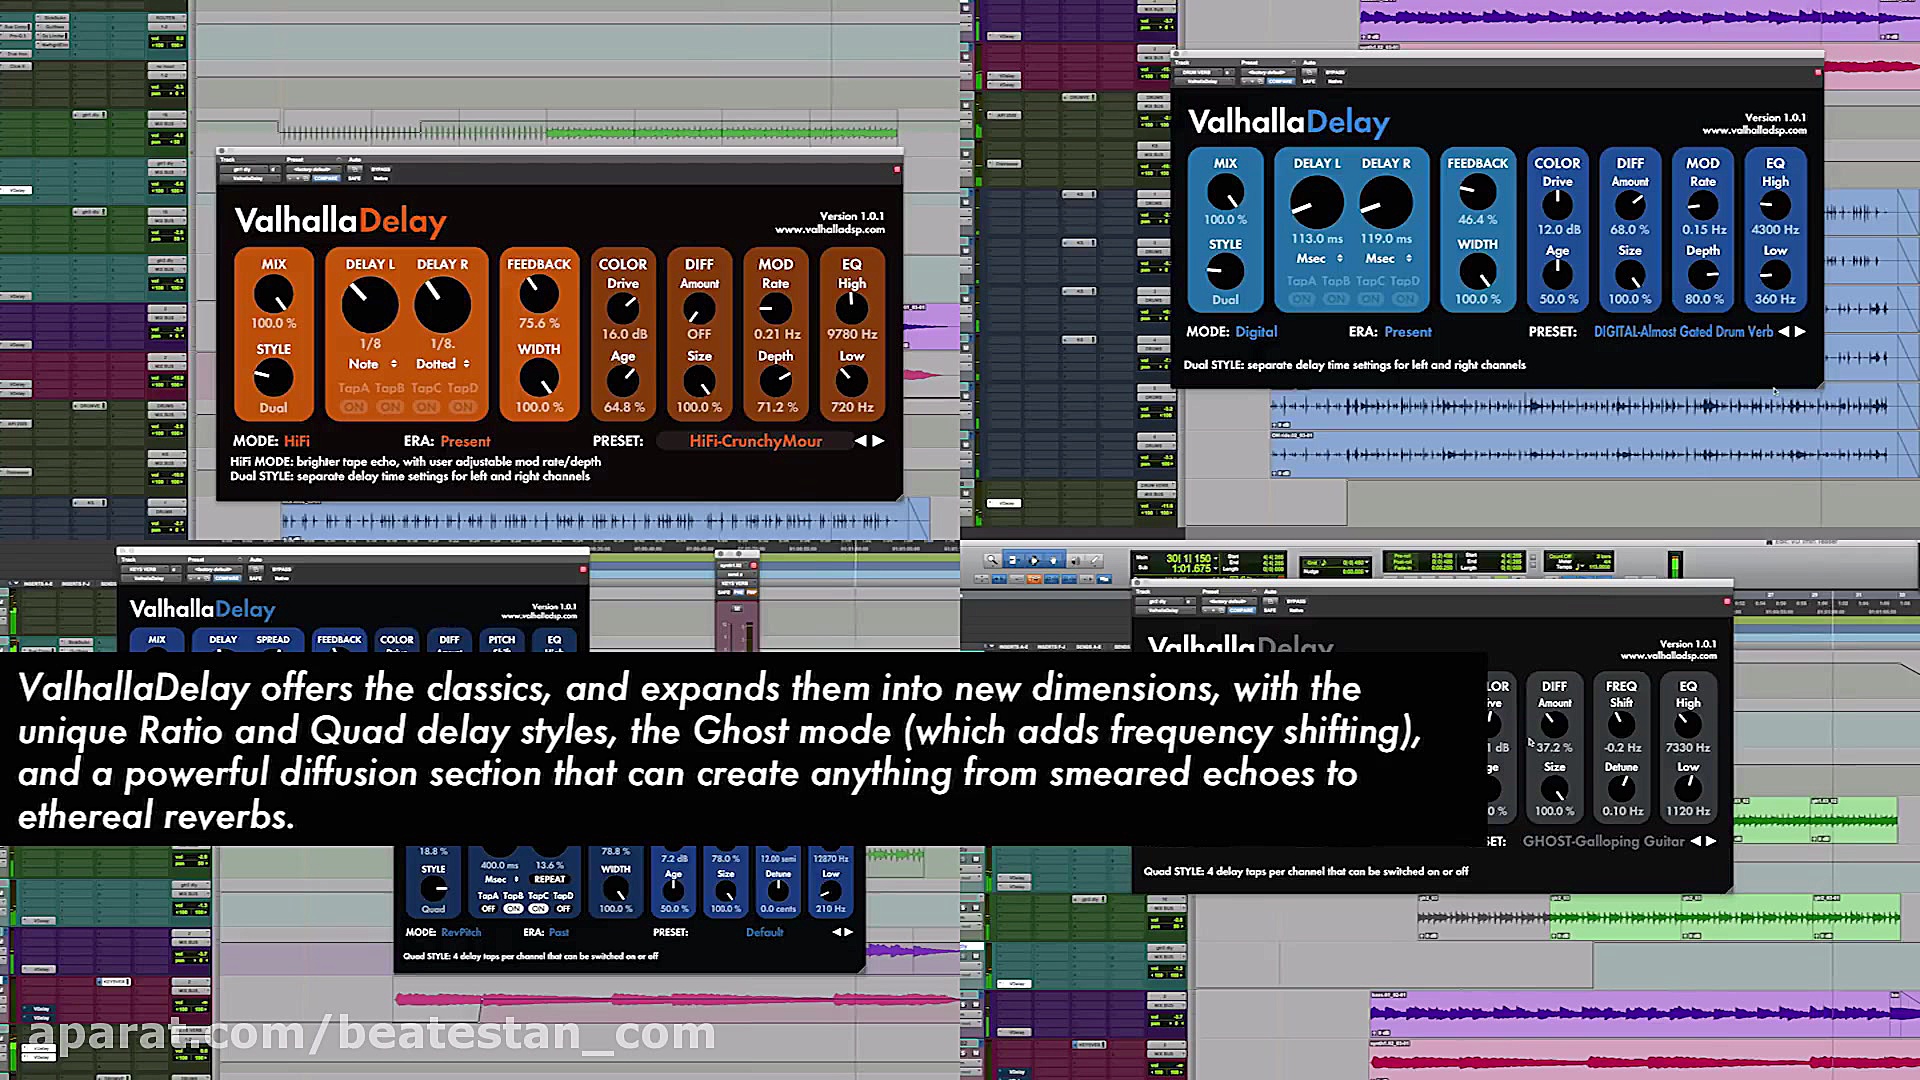The width and height of the screenshot is (1920, 1080).
Task: Toggle TapA OFF switch in RevPitch plugin
Action: [x=488, y=909]
